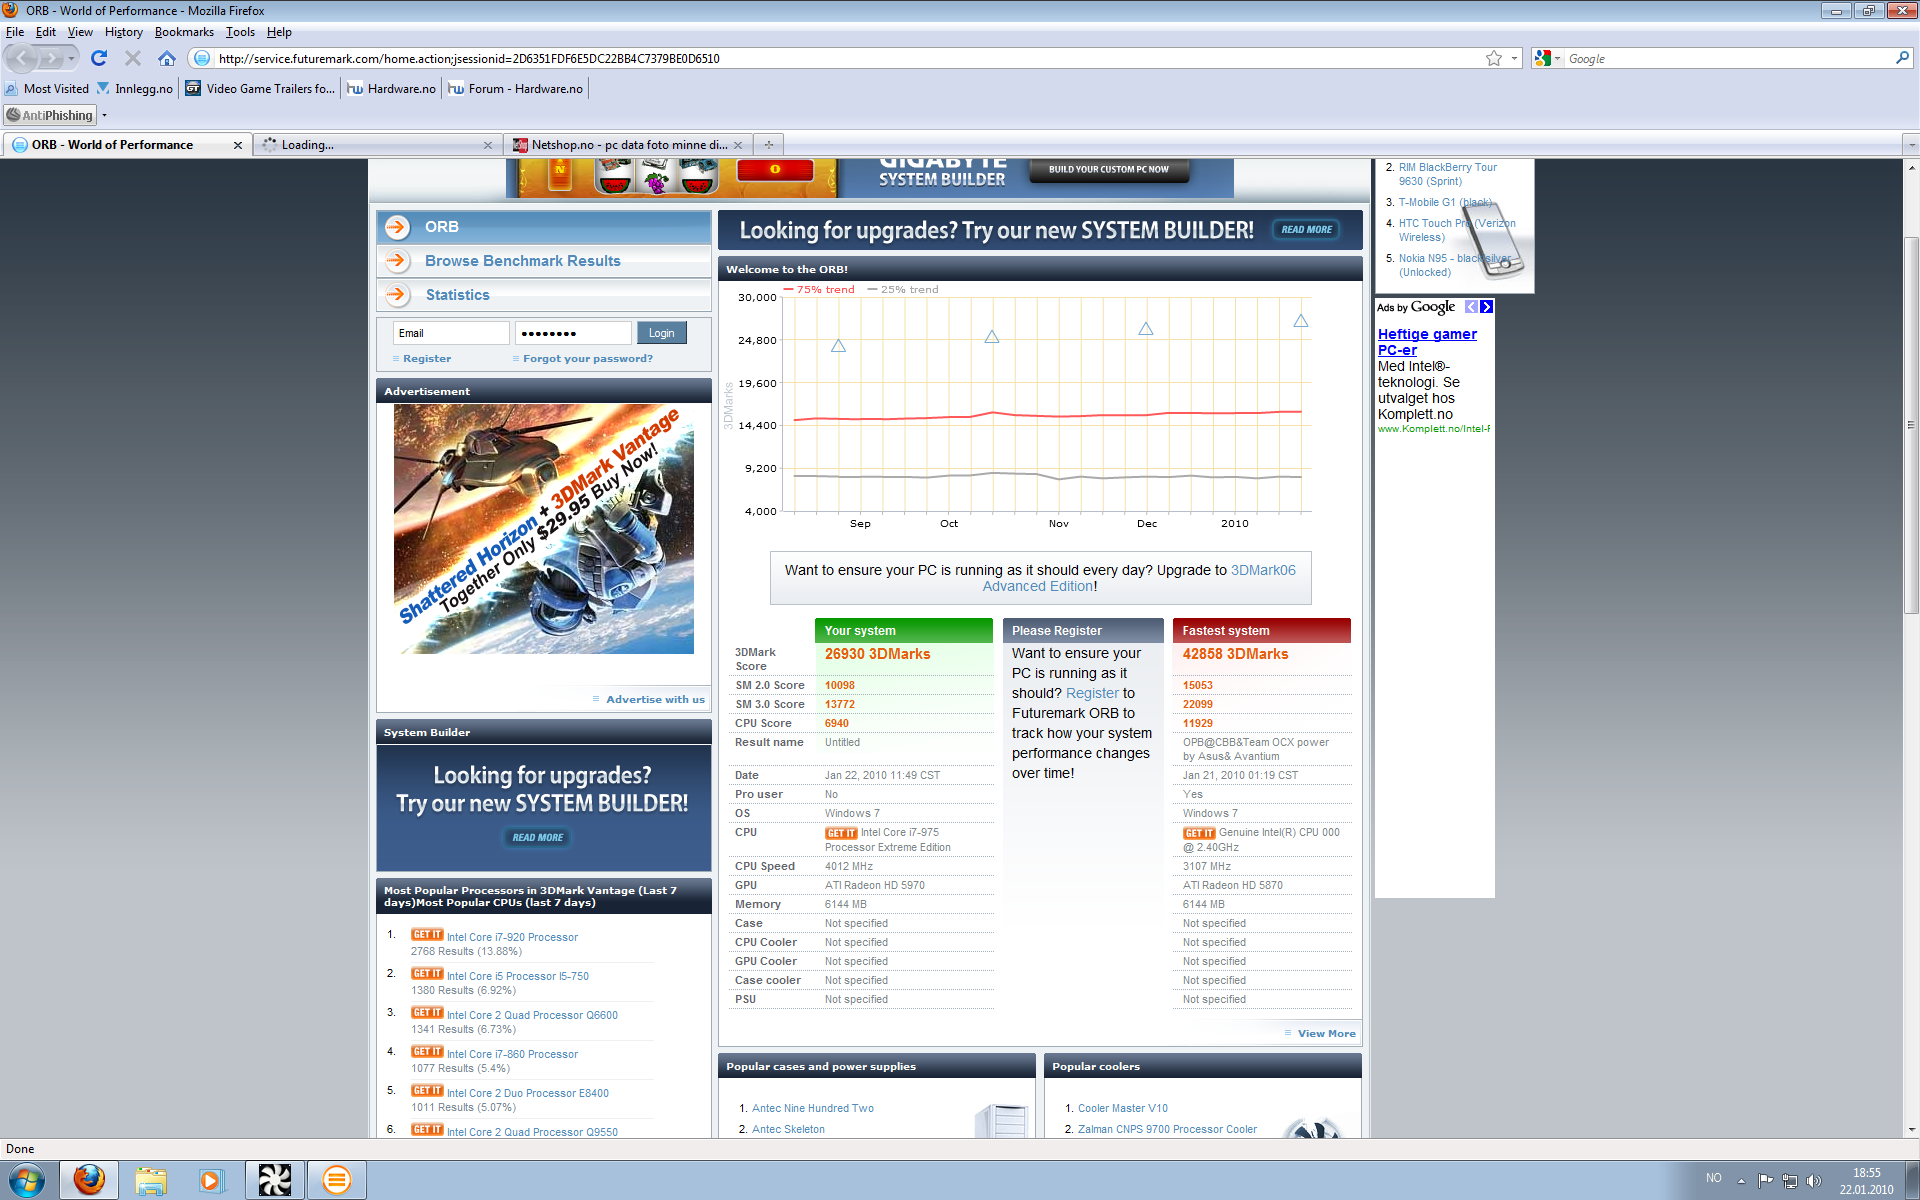Viewport: 1920px width, 1200px height.
Task: Click the search magnifier icon
Action: tap(1902, 58)
